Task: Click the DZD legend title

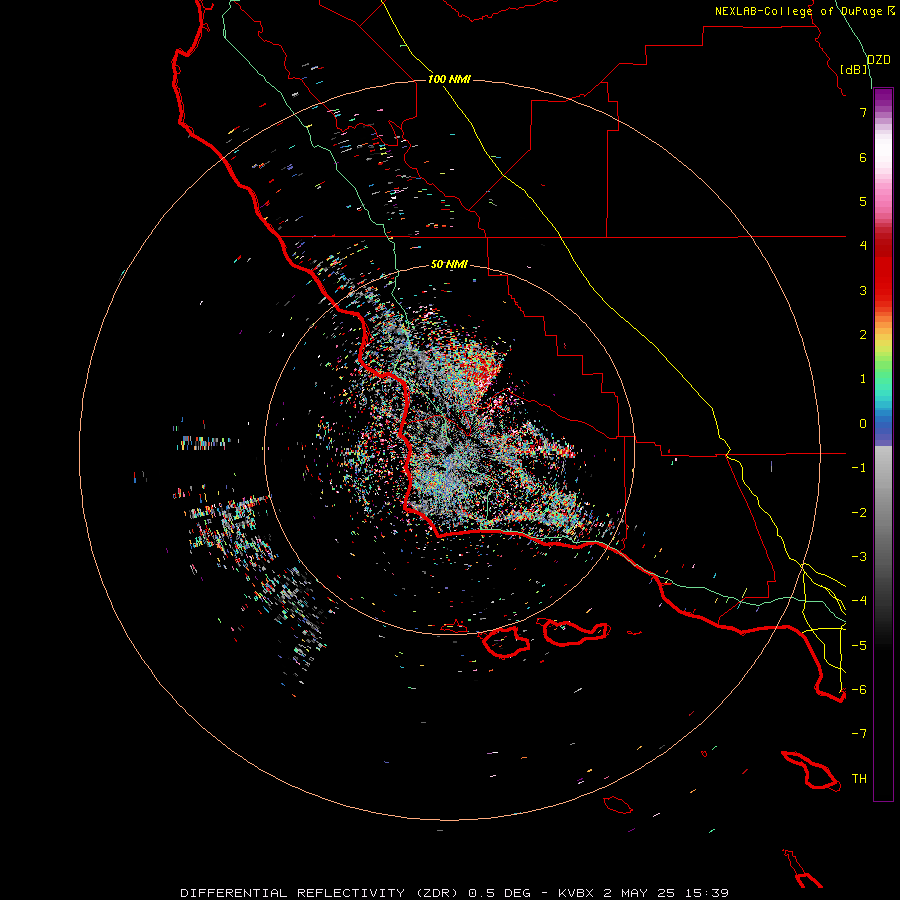Action: pos(879,60)
